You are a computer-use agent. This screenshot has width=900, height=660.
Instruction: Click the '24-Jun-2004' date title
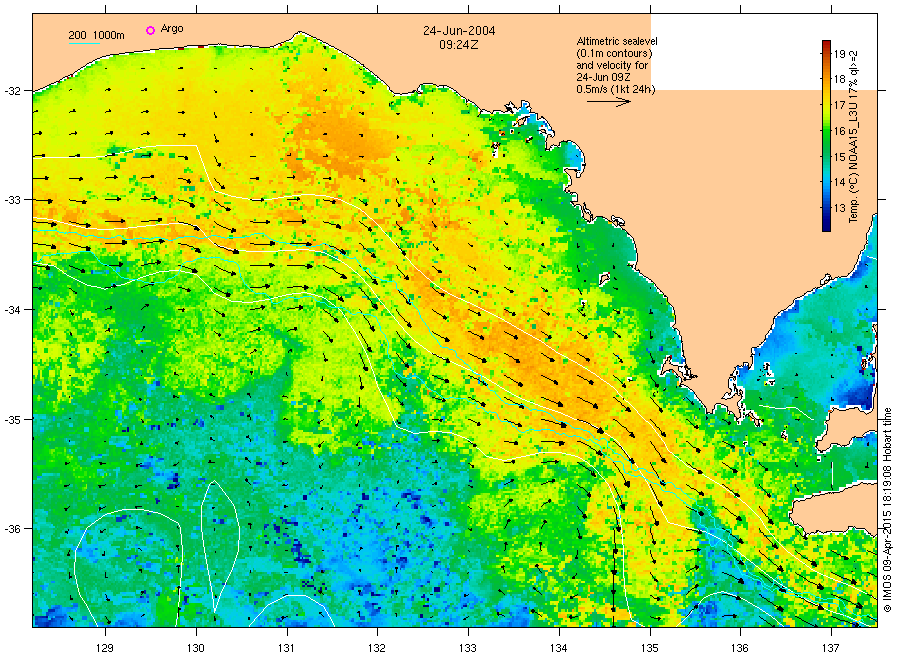coord(459,31)
